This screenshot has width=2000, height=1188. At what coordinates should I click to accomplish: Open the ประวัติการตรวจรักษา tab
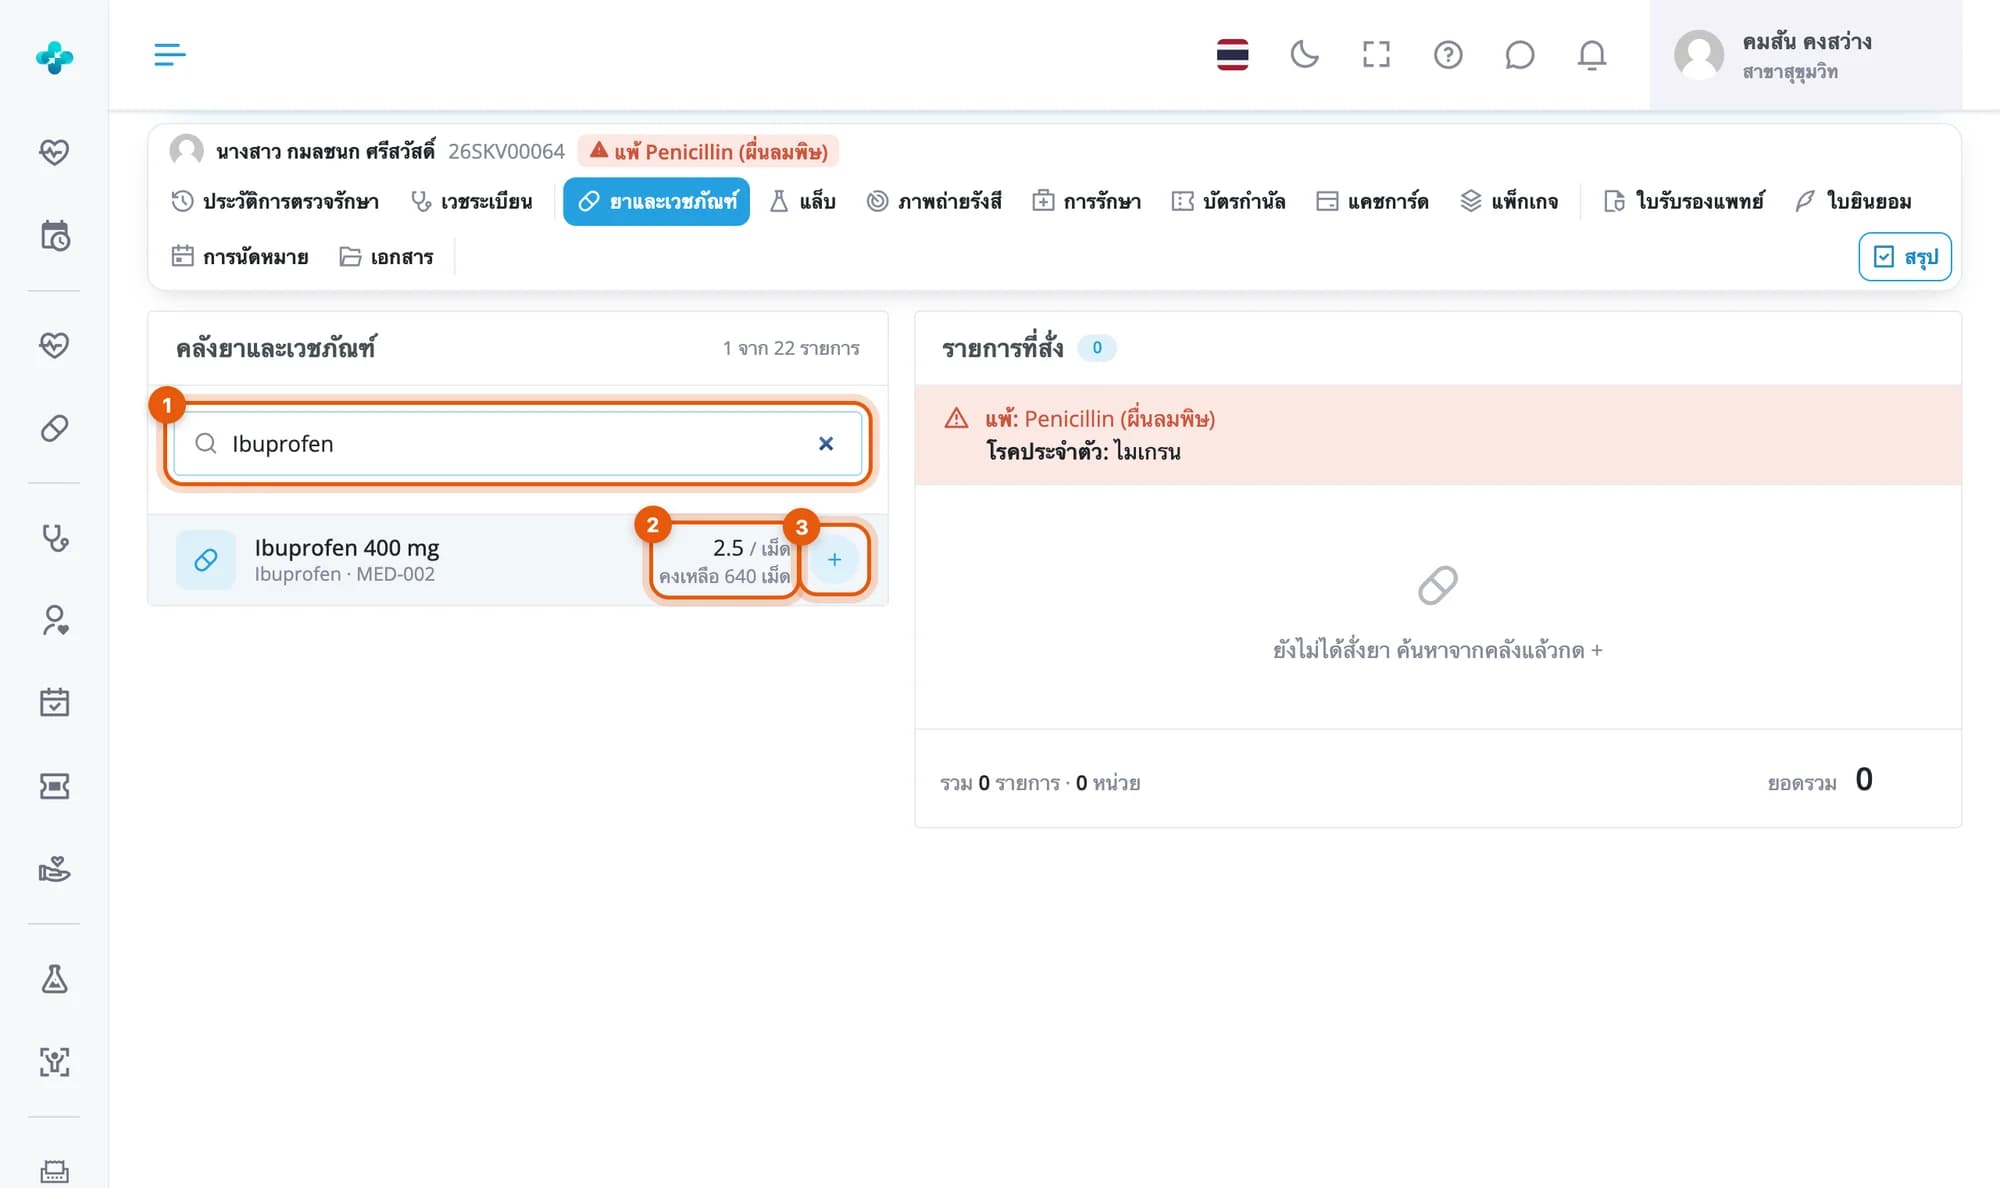[x=275, y=201]
